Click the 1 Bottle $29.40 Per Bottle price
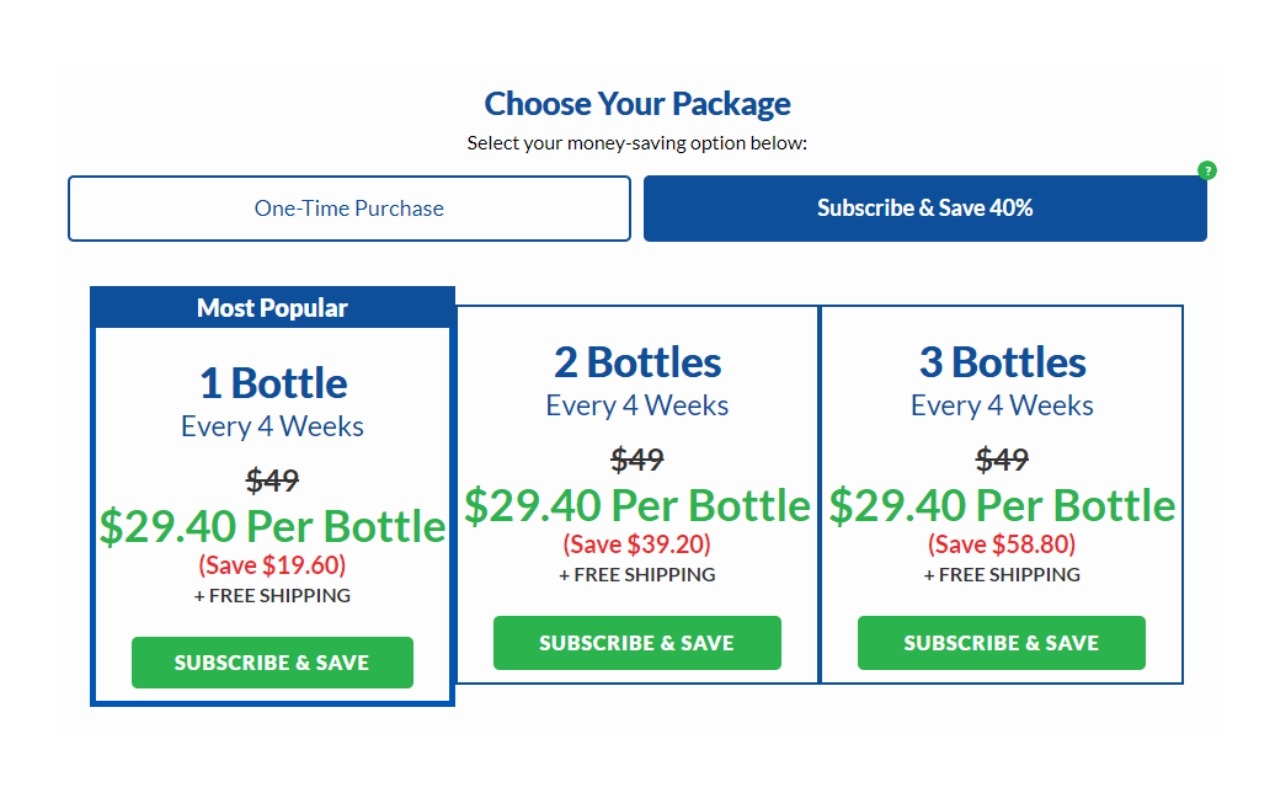Image resolution: width=1280 pixels, height=800 pixels. pyautogui.click(x=272, y=526)
